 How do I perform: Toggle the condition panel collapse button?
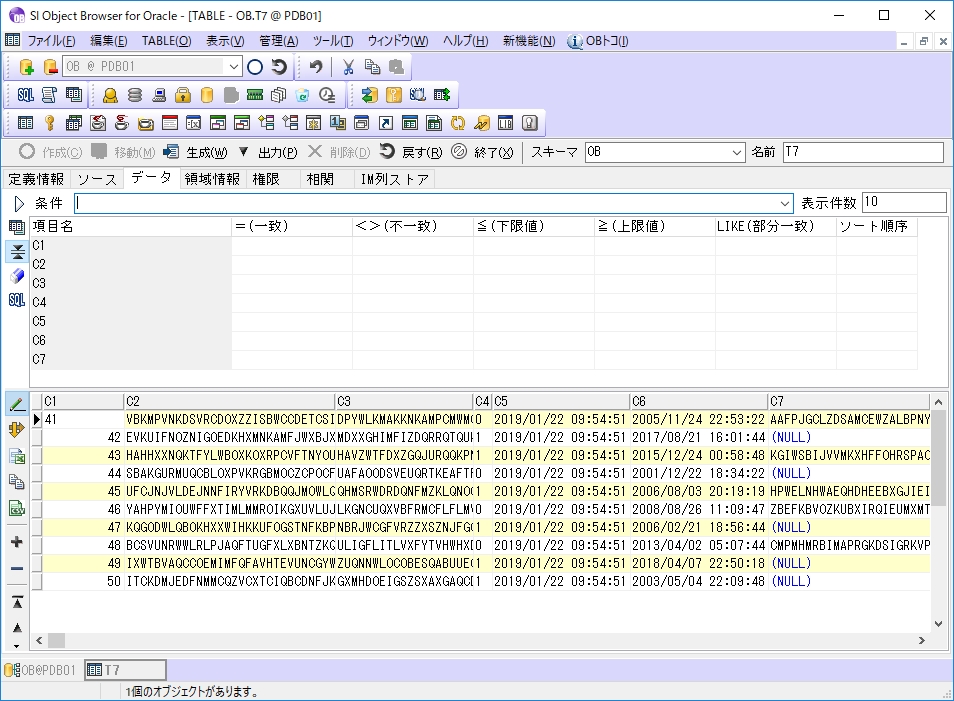pyautogui.click(x=17, y=252)
